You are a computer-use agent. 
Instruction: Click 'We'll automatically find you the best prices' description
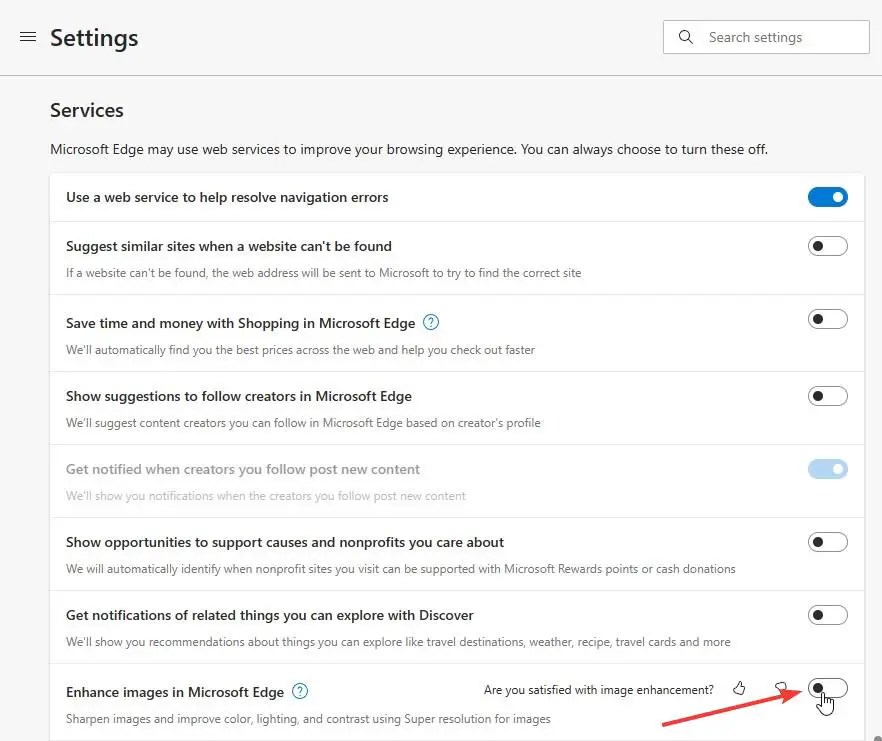point(300,350)
